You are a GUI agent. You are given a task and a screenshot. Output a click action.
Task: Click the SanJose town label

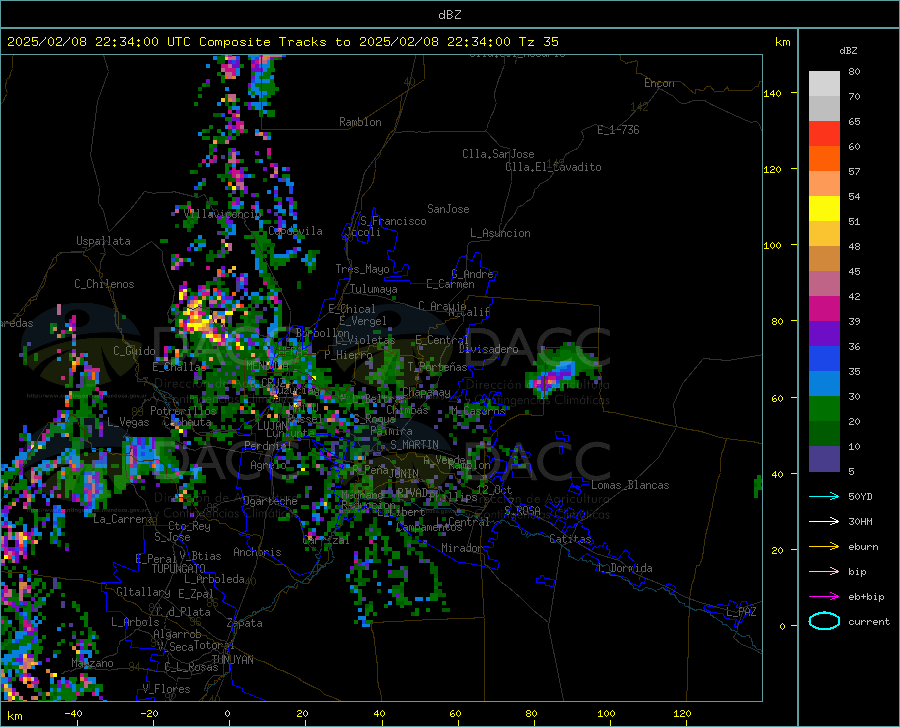pyautogui.click(x=448, y=209)
